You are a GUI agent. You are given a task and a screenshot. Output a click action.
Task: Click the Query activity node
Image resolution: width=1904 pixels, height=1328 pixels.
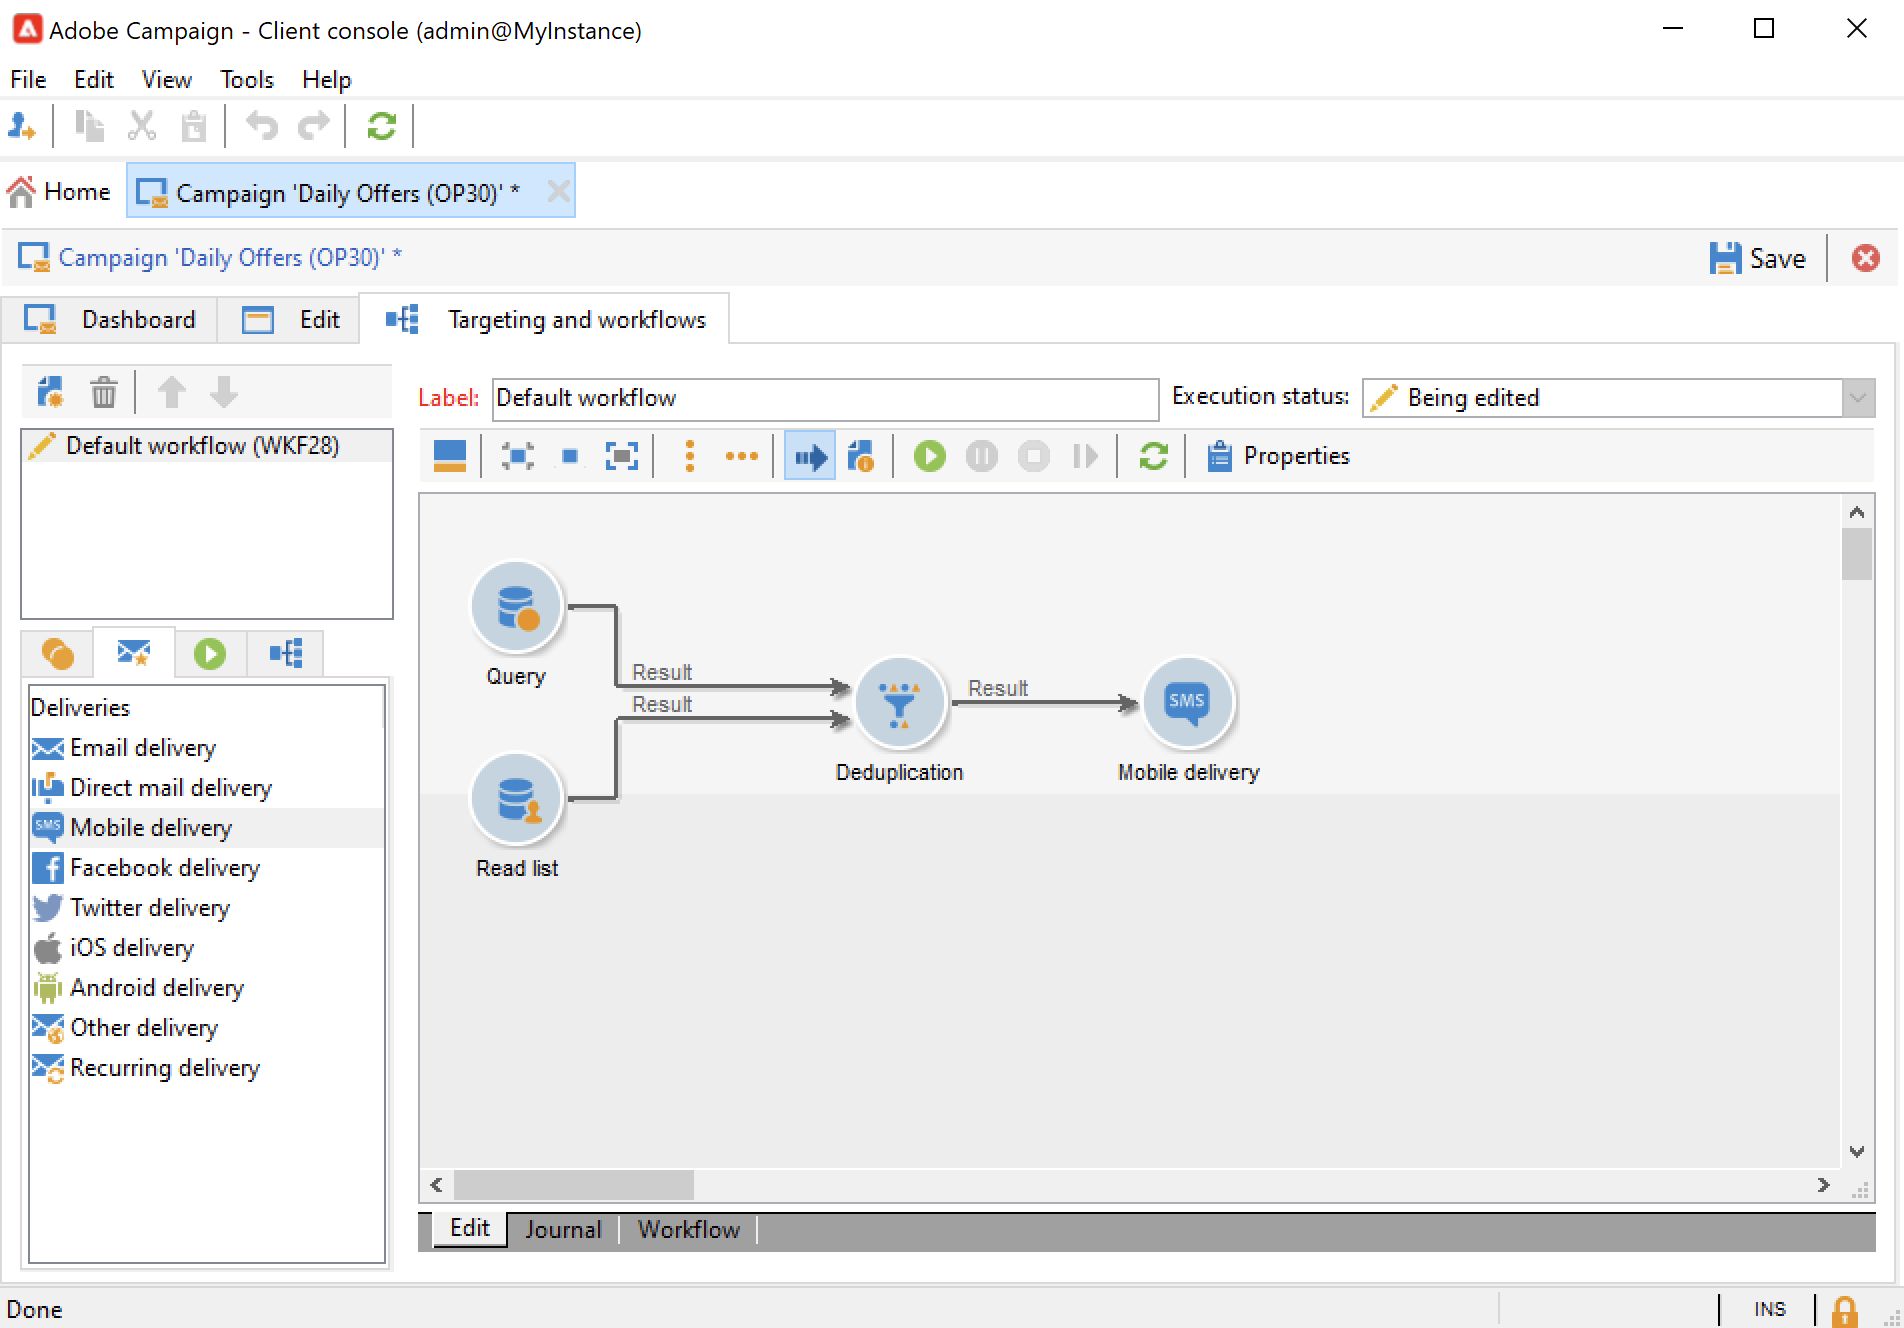517,607
